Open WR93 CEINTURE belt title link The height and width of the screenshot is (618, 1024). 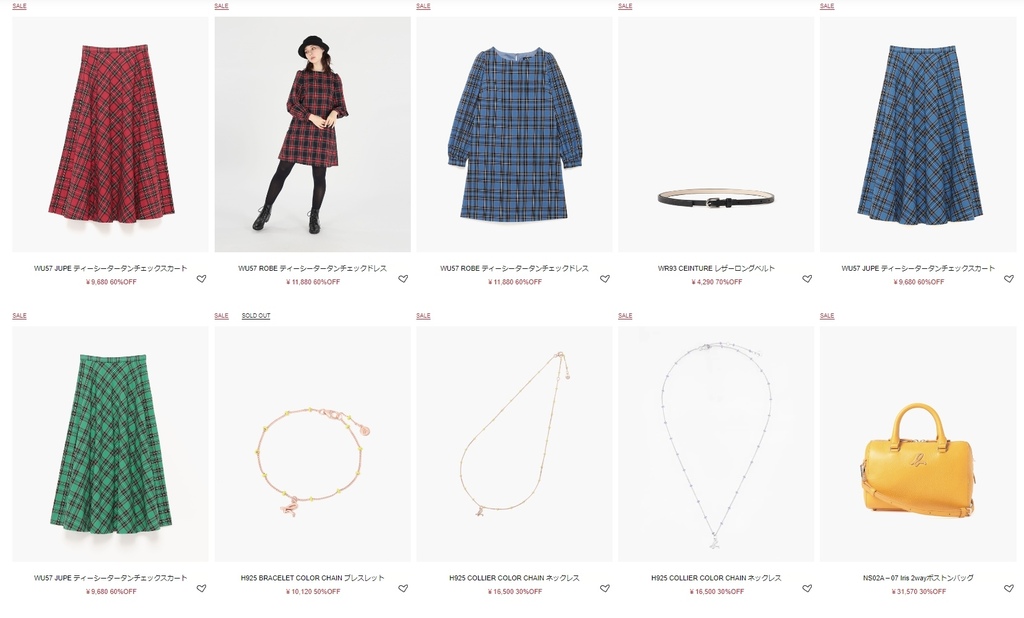coord(716,268)
